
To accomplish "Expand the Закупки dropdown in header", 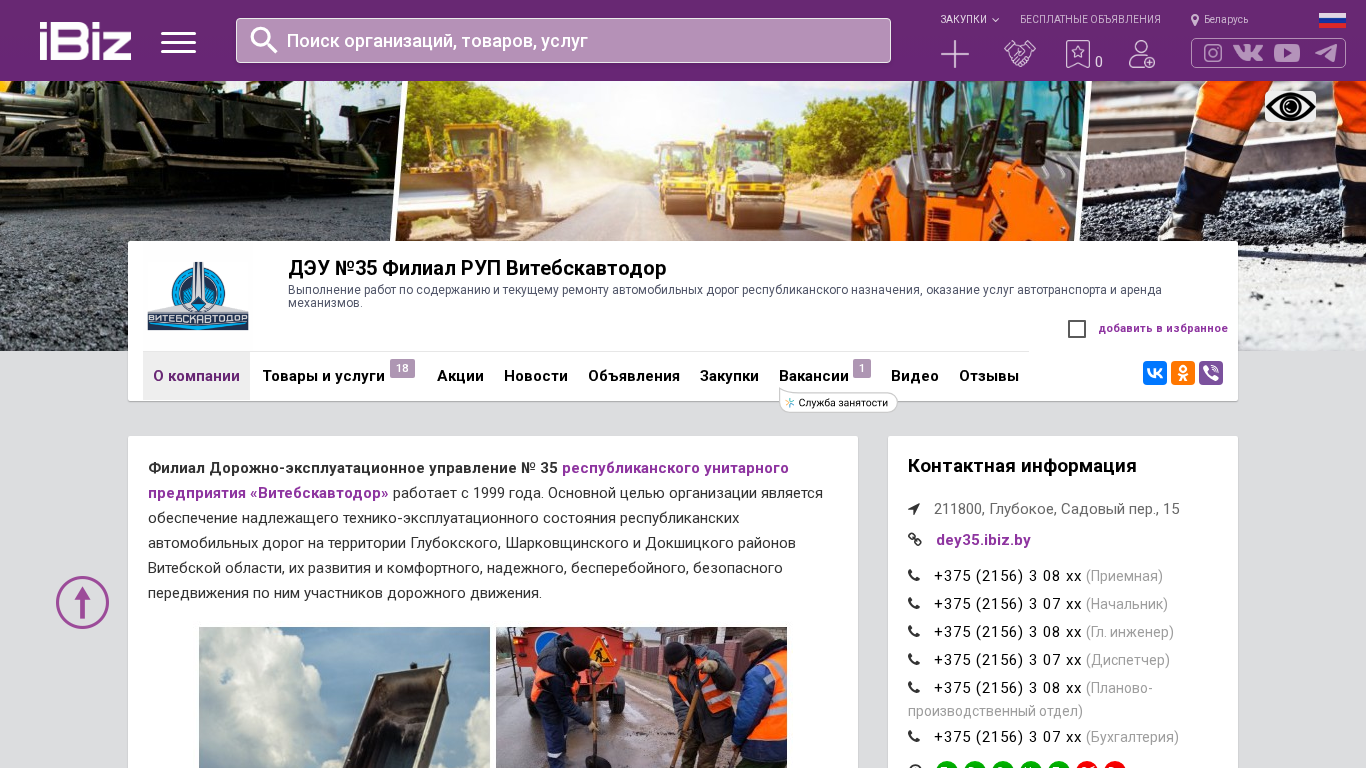I will 969,19.
